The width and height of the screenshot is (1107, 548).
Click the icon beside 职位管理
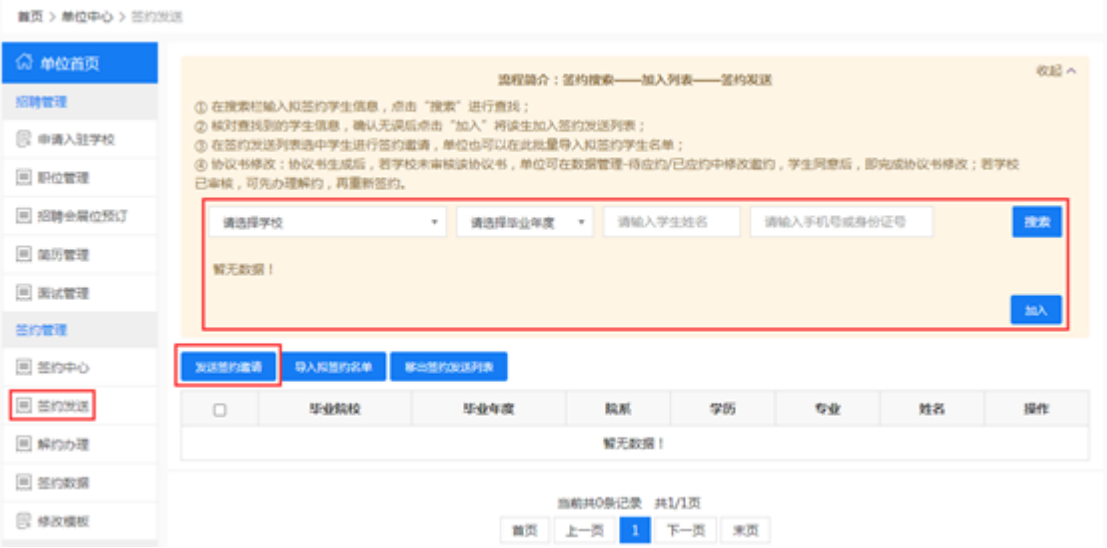tap(24, 178)
